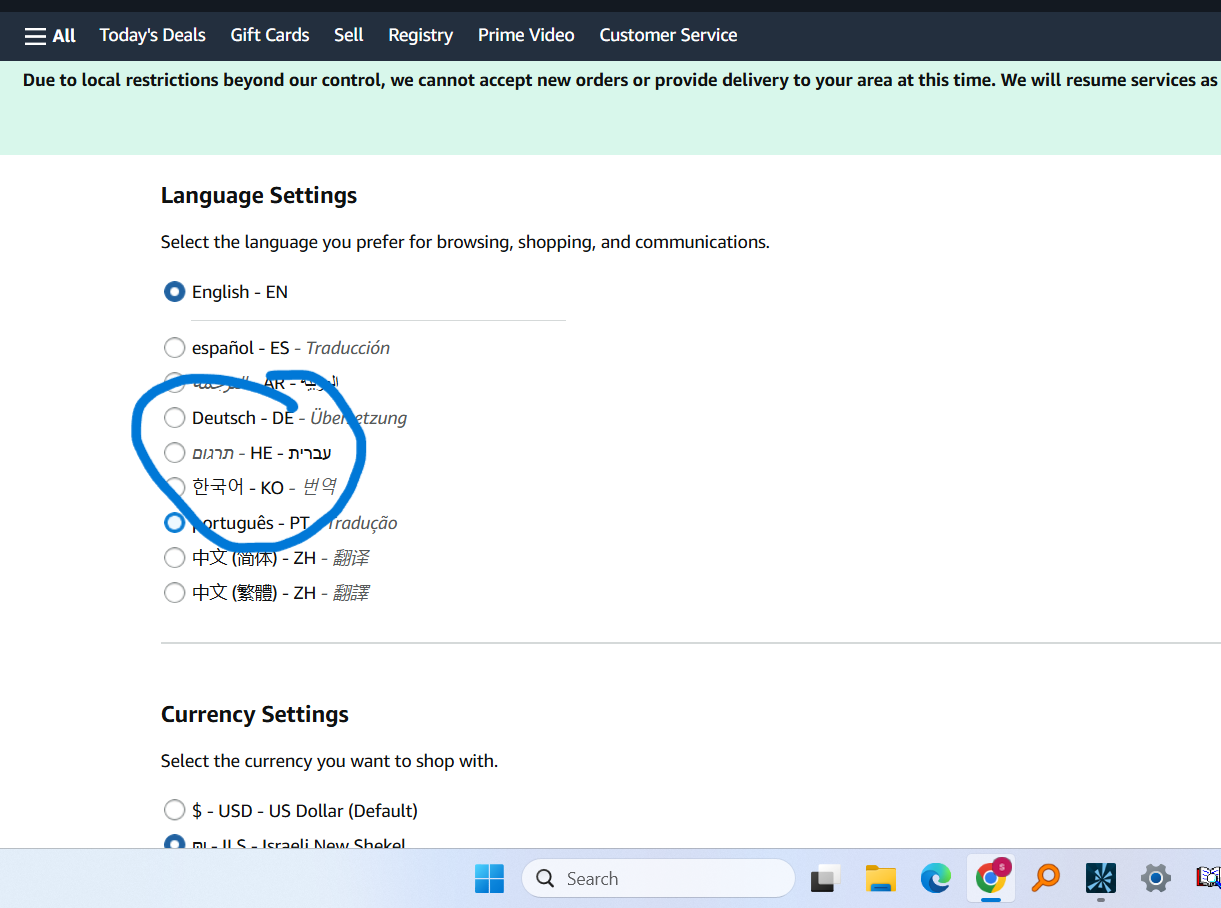The height and width of the screenshot is (908, 1221).
Task: Click the Windows Start button
Action: [489, 879]
